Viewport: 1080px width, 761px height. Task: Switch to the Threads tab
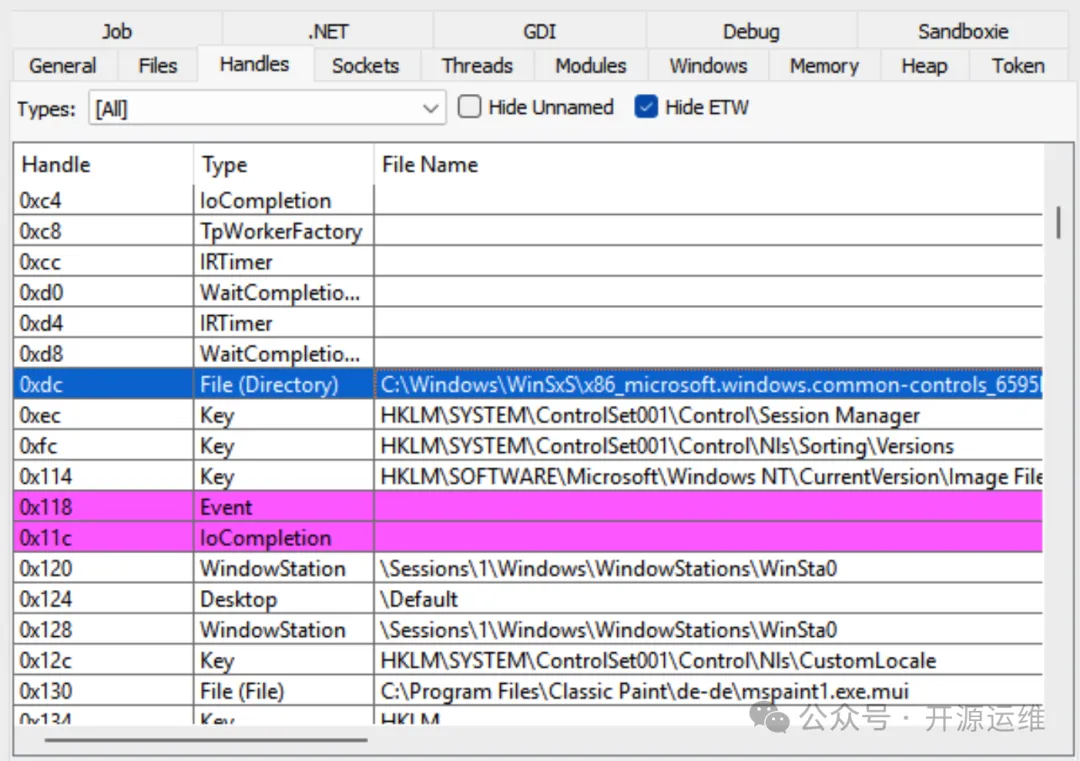click(477, 66)
